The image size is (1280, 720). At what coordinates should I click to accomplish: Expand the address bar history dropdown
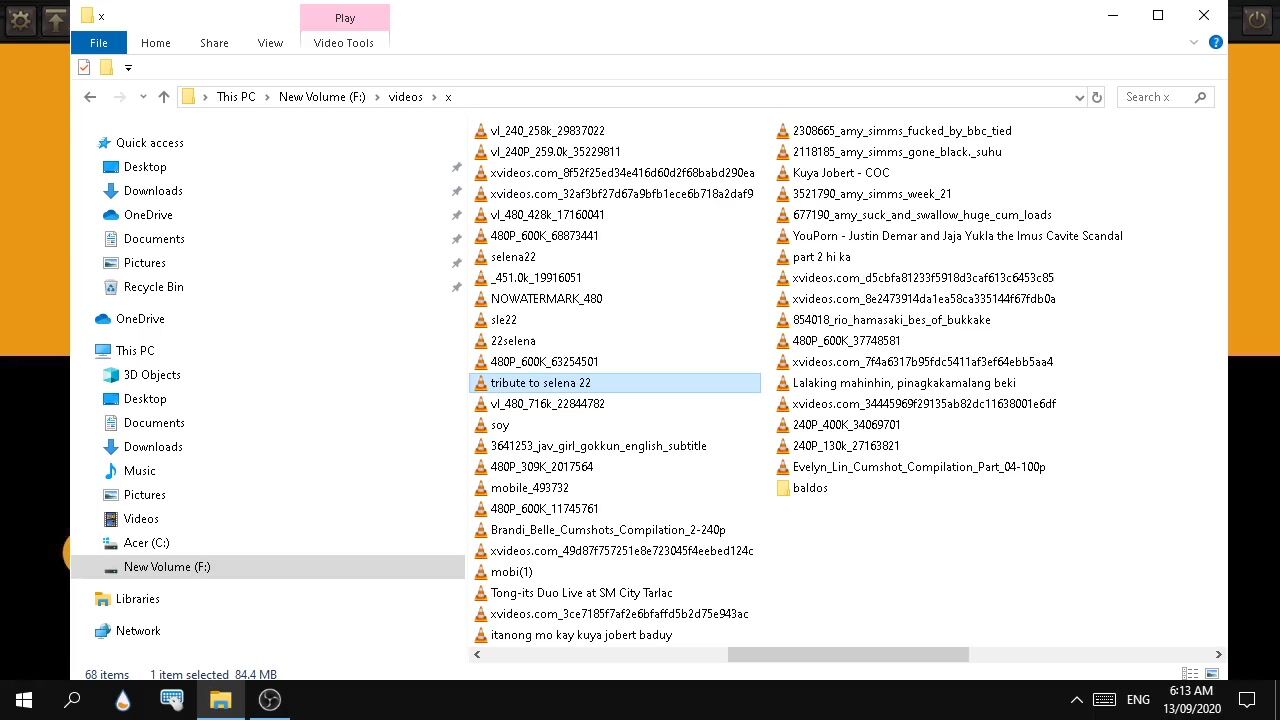(1079, 97)
